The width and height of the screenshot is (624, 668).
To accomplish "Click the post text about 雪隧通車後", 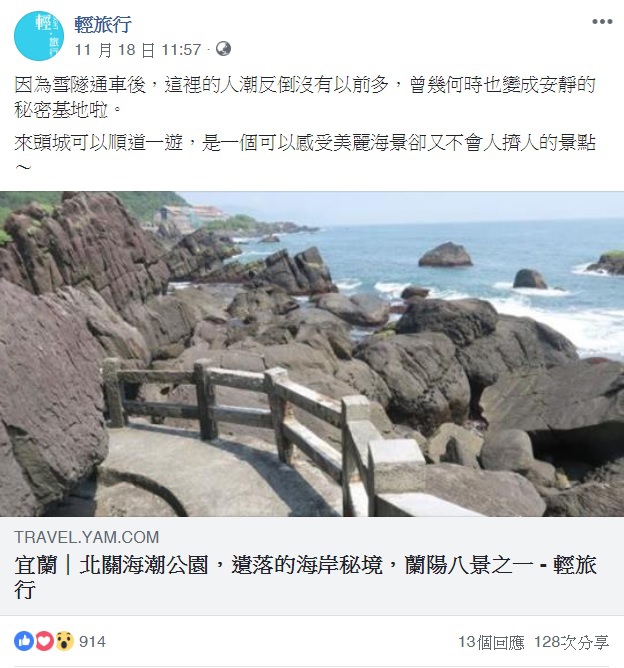I will coord(305,97).
